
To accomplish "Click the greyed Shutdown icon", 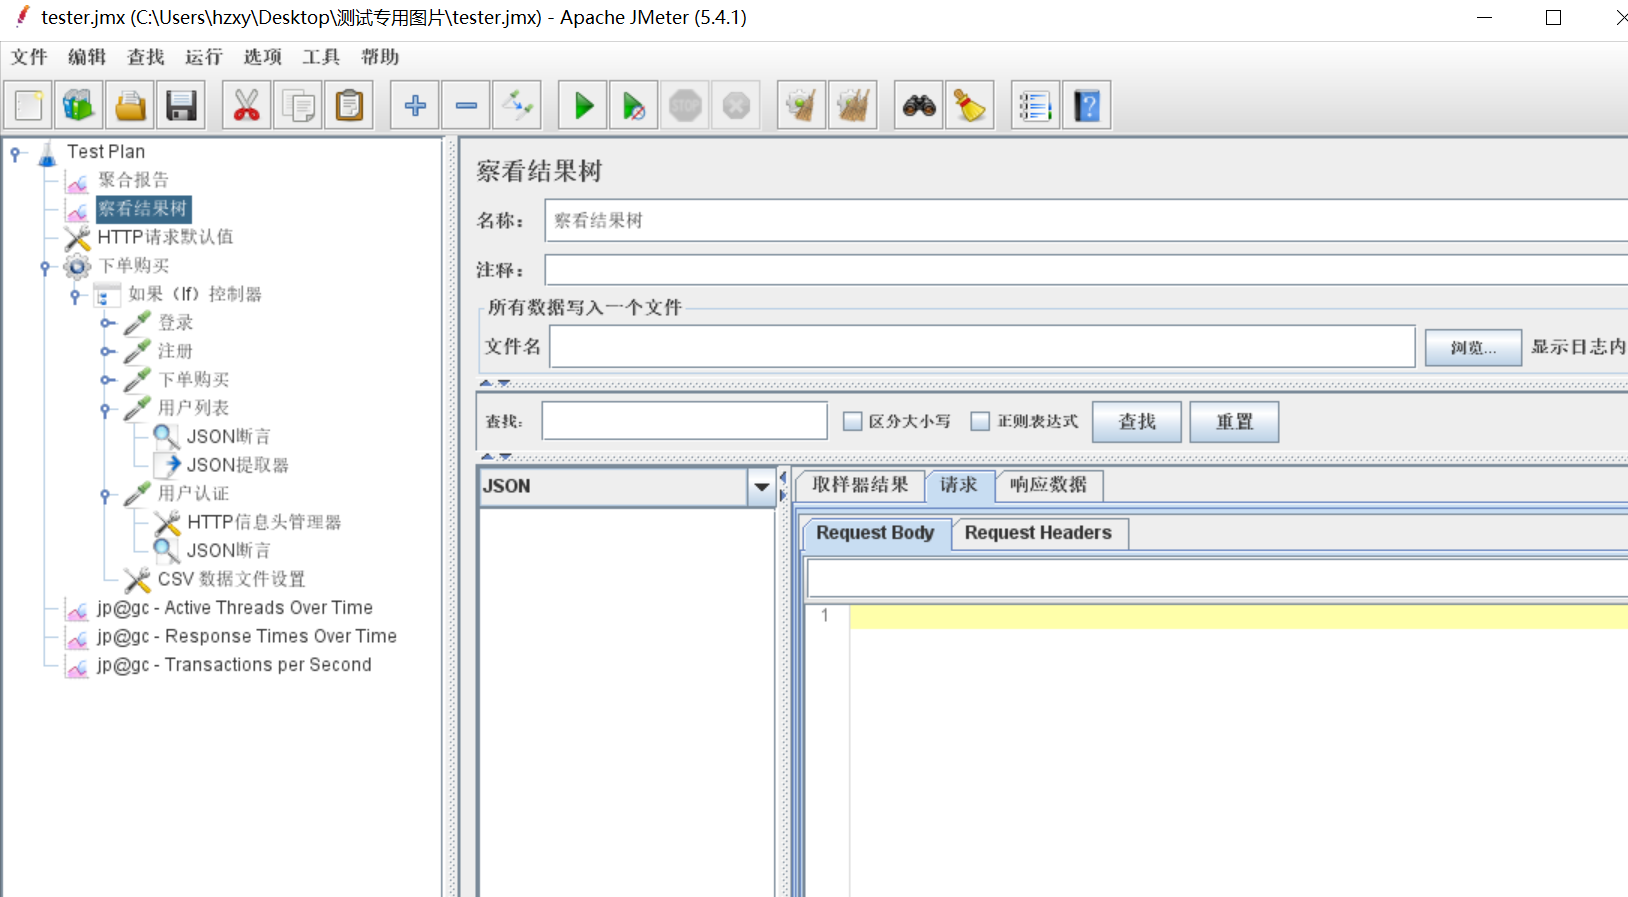I will click(736, 105).
